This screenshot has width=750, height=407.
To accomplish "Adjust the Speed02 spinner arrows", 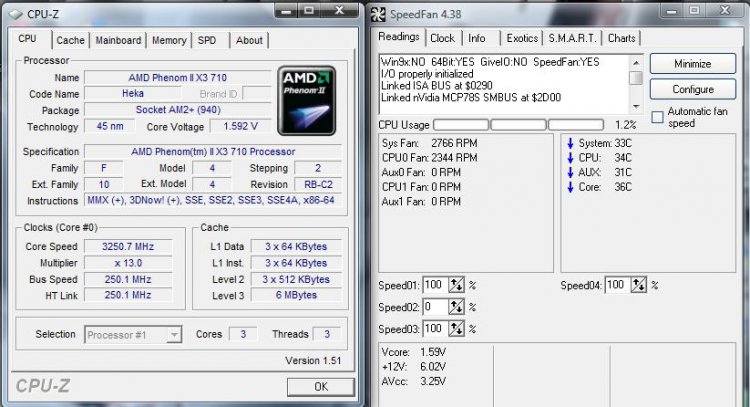I will pyautogui.click(x=456, y=307).
